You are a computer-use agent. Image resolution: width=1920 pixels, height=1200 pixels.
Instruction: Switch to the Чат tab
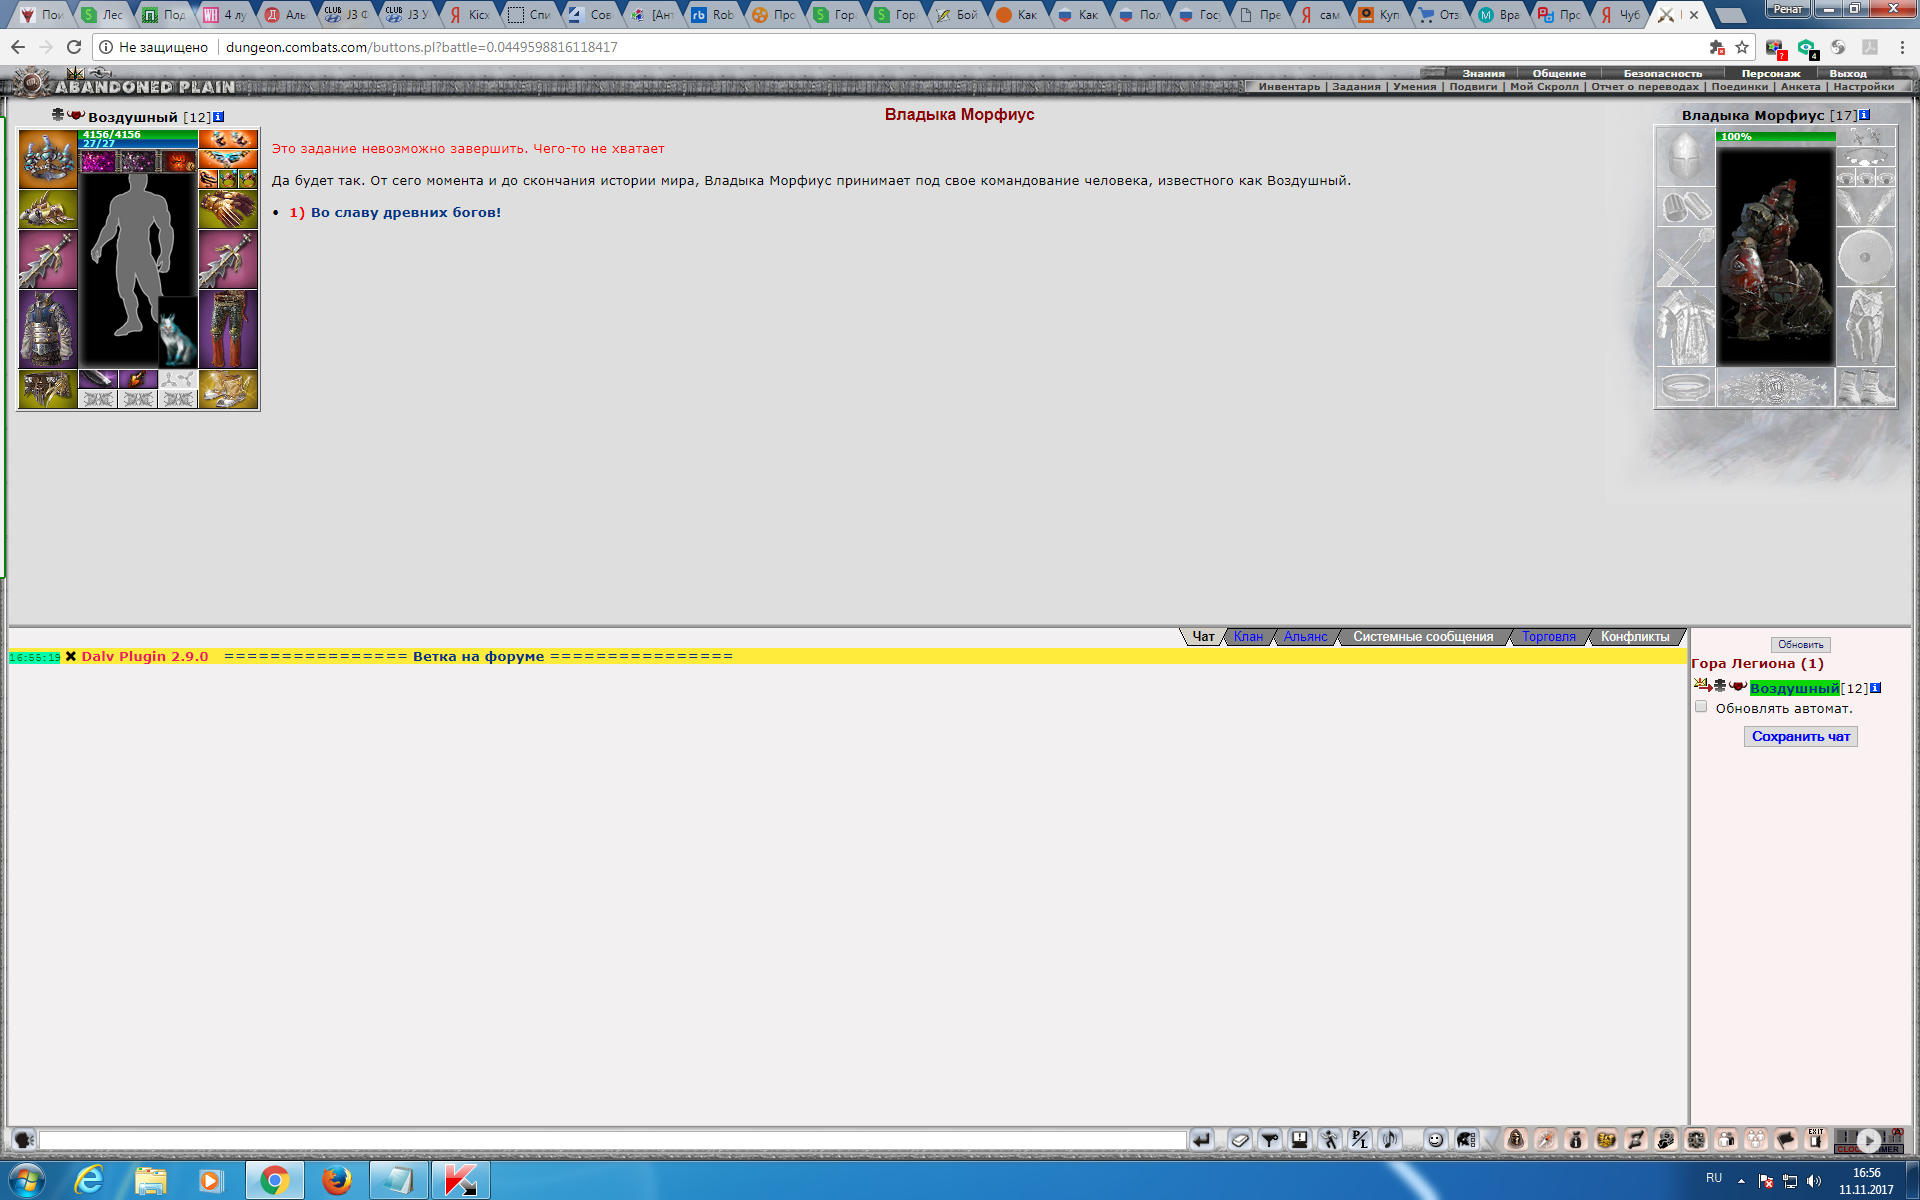point(1203,637)
